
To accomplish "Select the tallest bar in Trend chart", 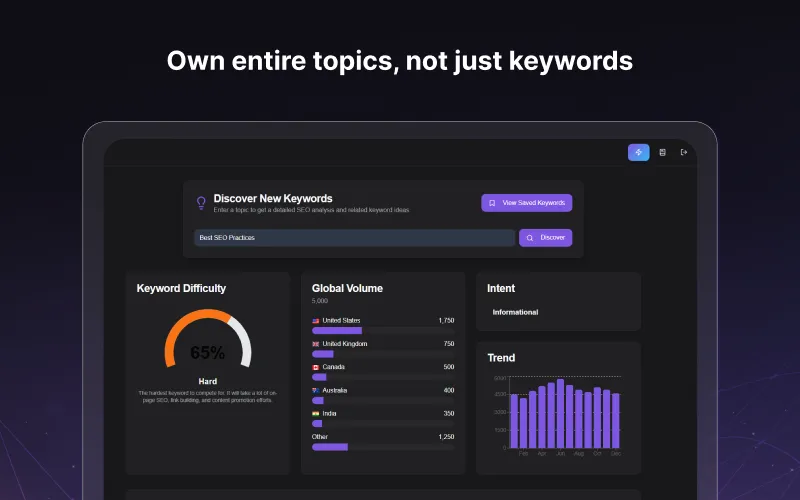I will click(560, 413).
